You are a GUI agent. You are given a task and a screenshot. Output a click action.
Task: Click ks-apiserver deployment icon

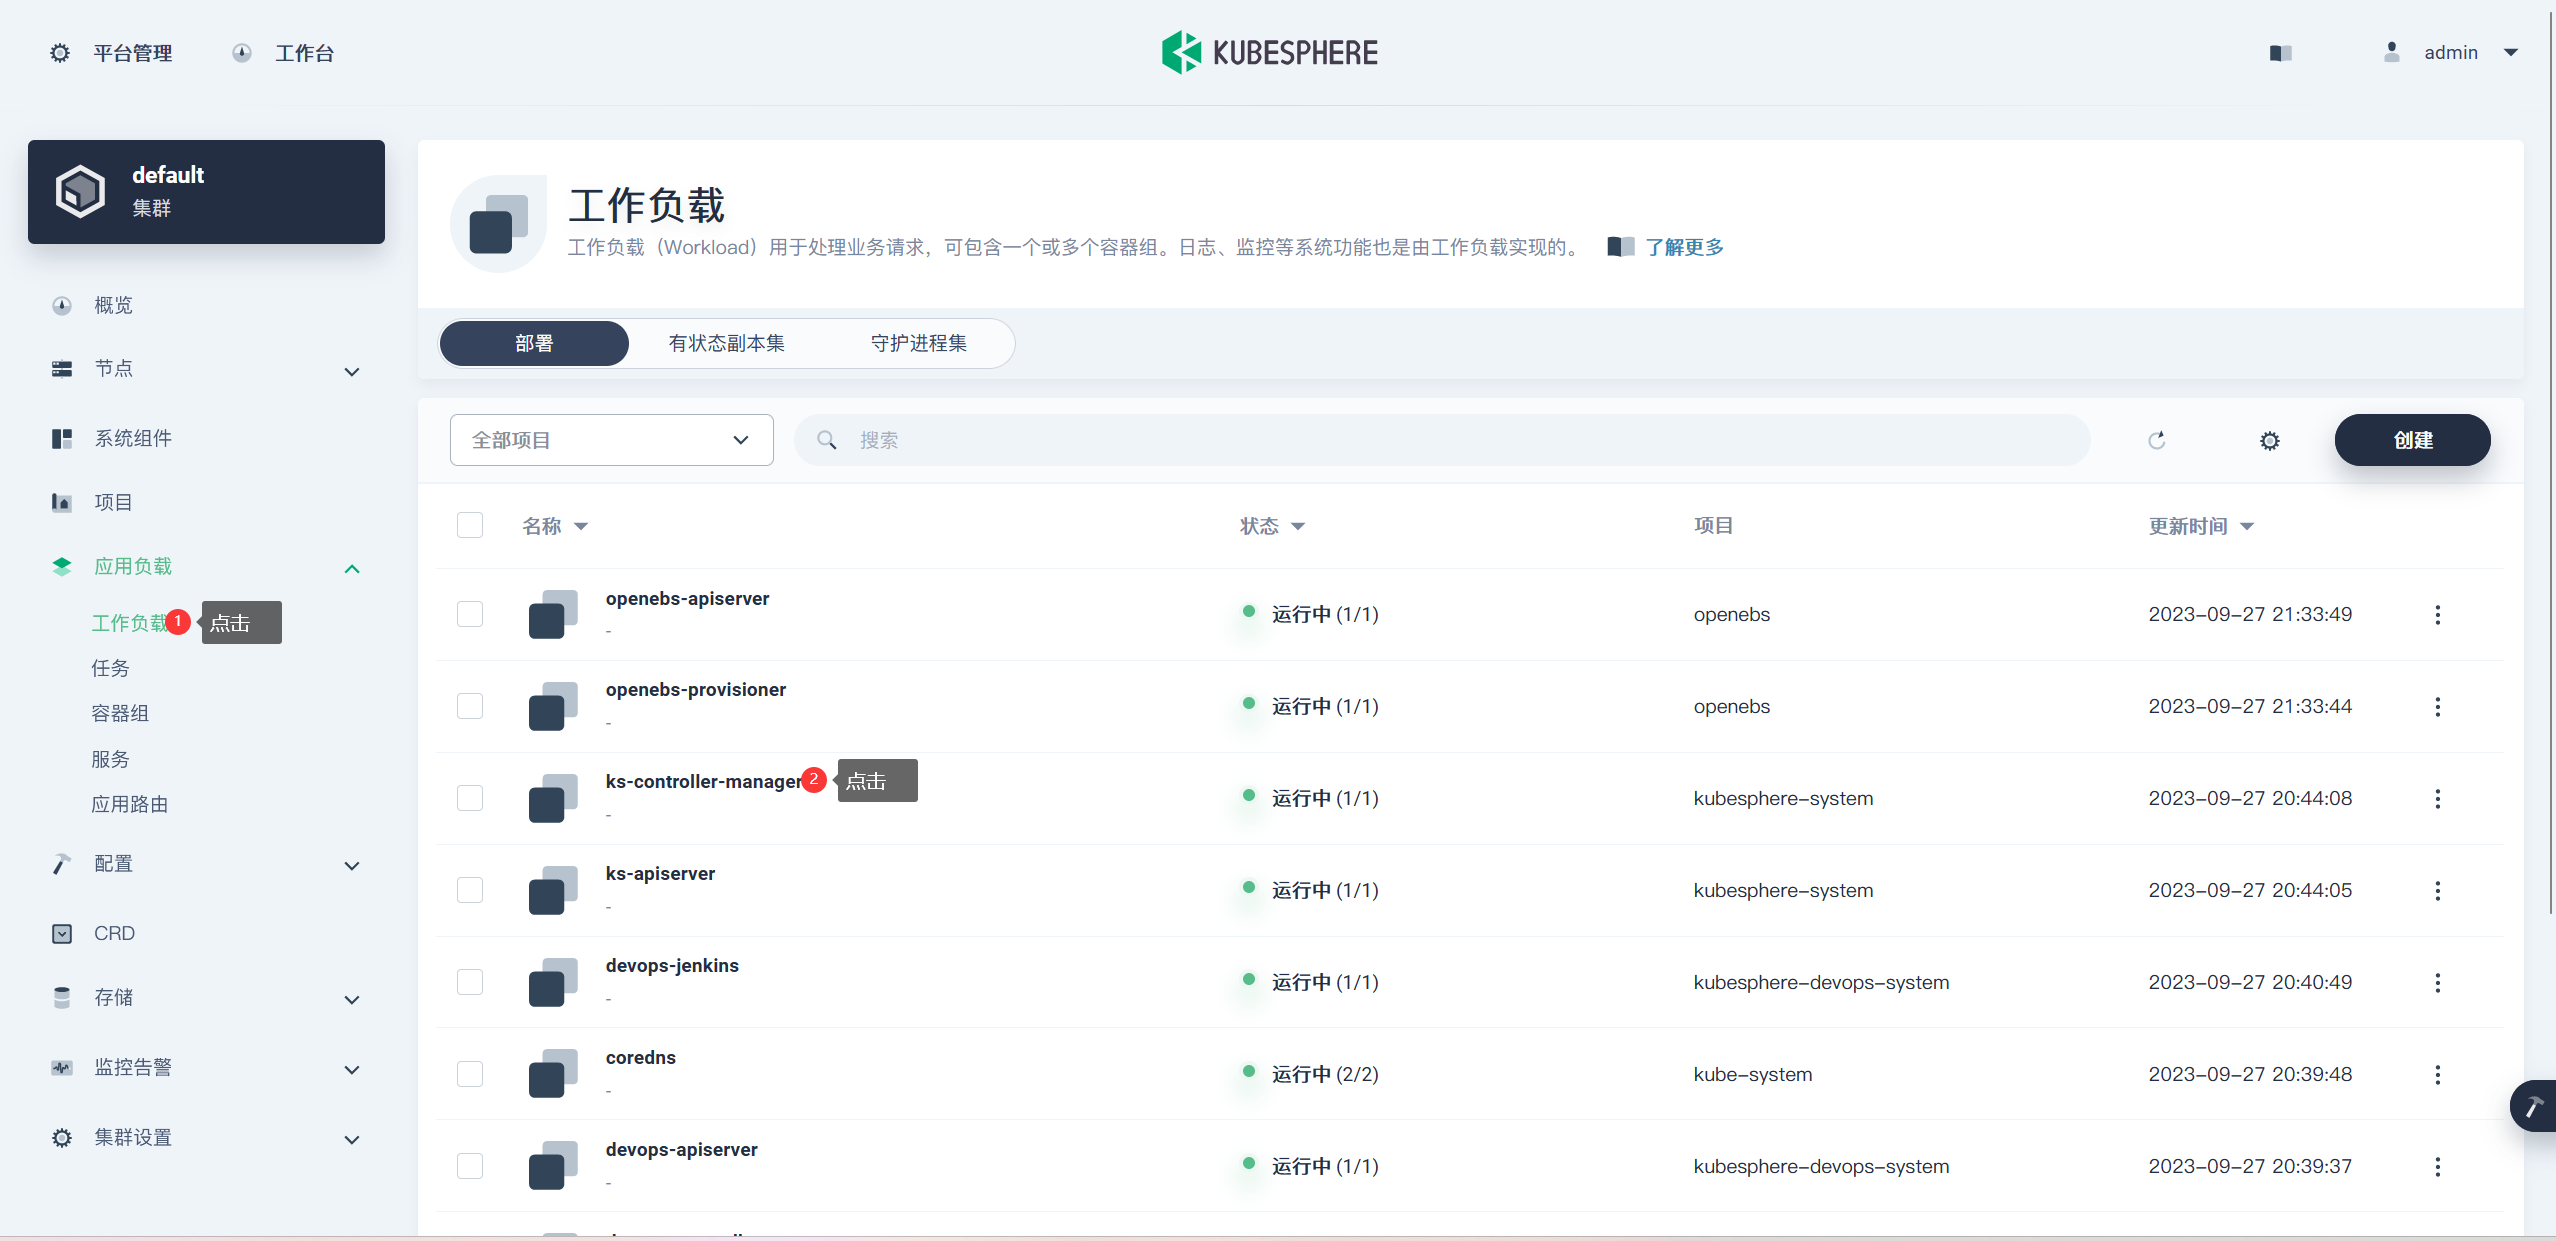click(553, 890)
